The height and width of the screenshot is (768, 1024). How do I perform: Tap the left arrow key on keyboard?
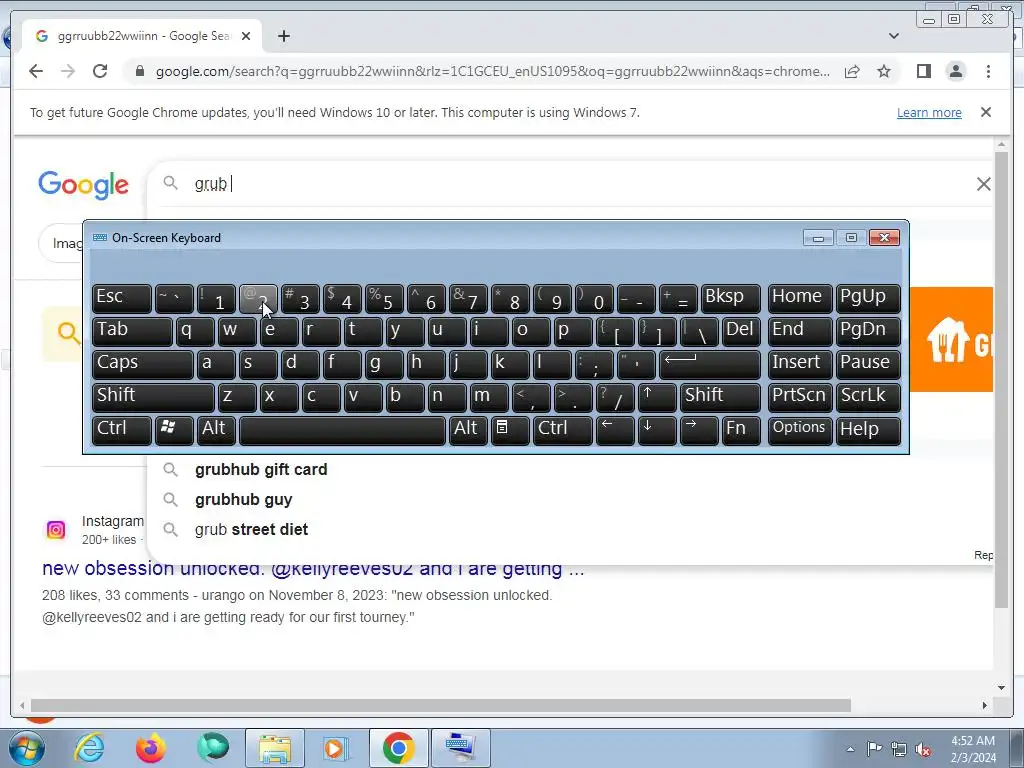615,430
